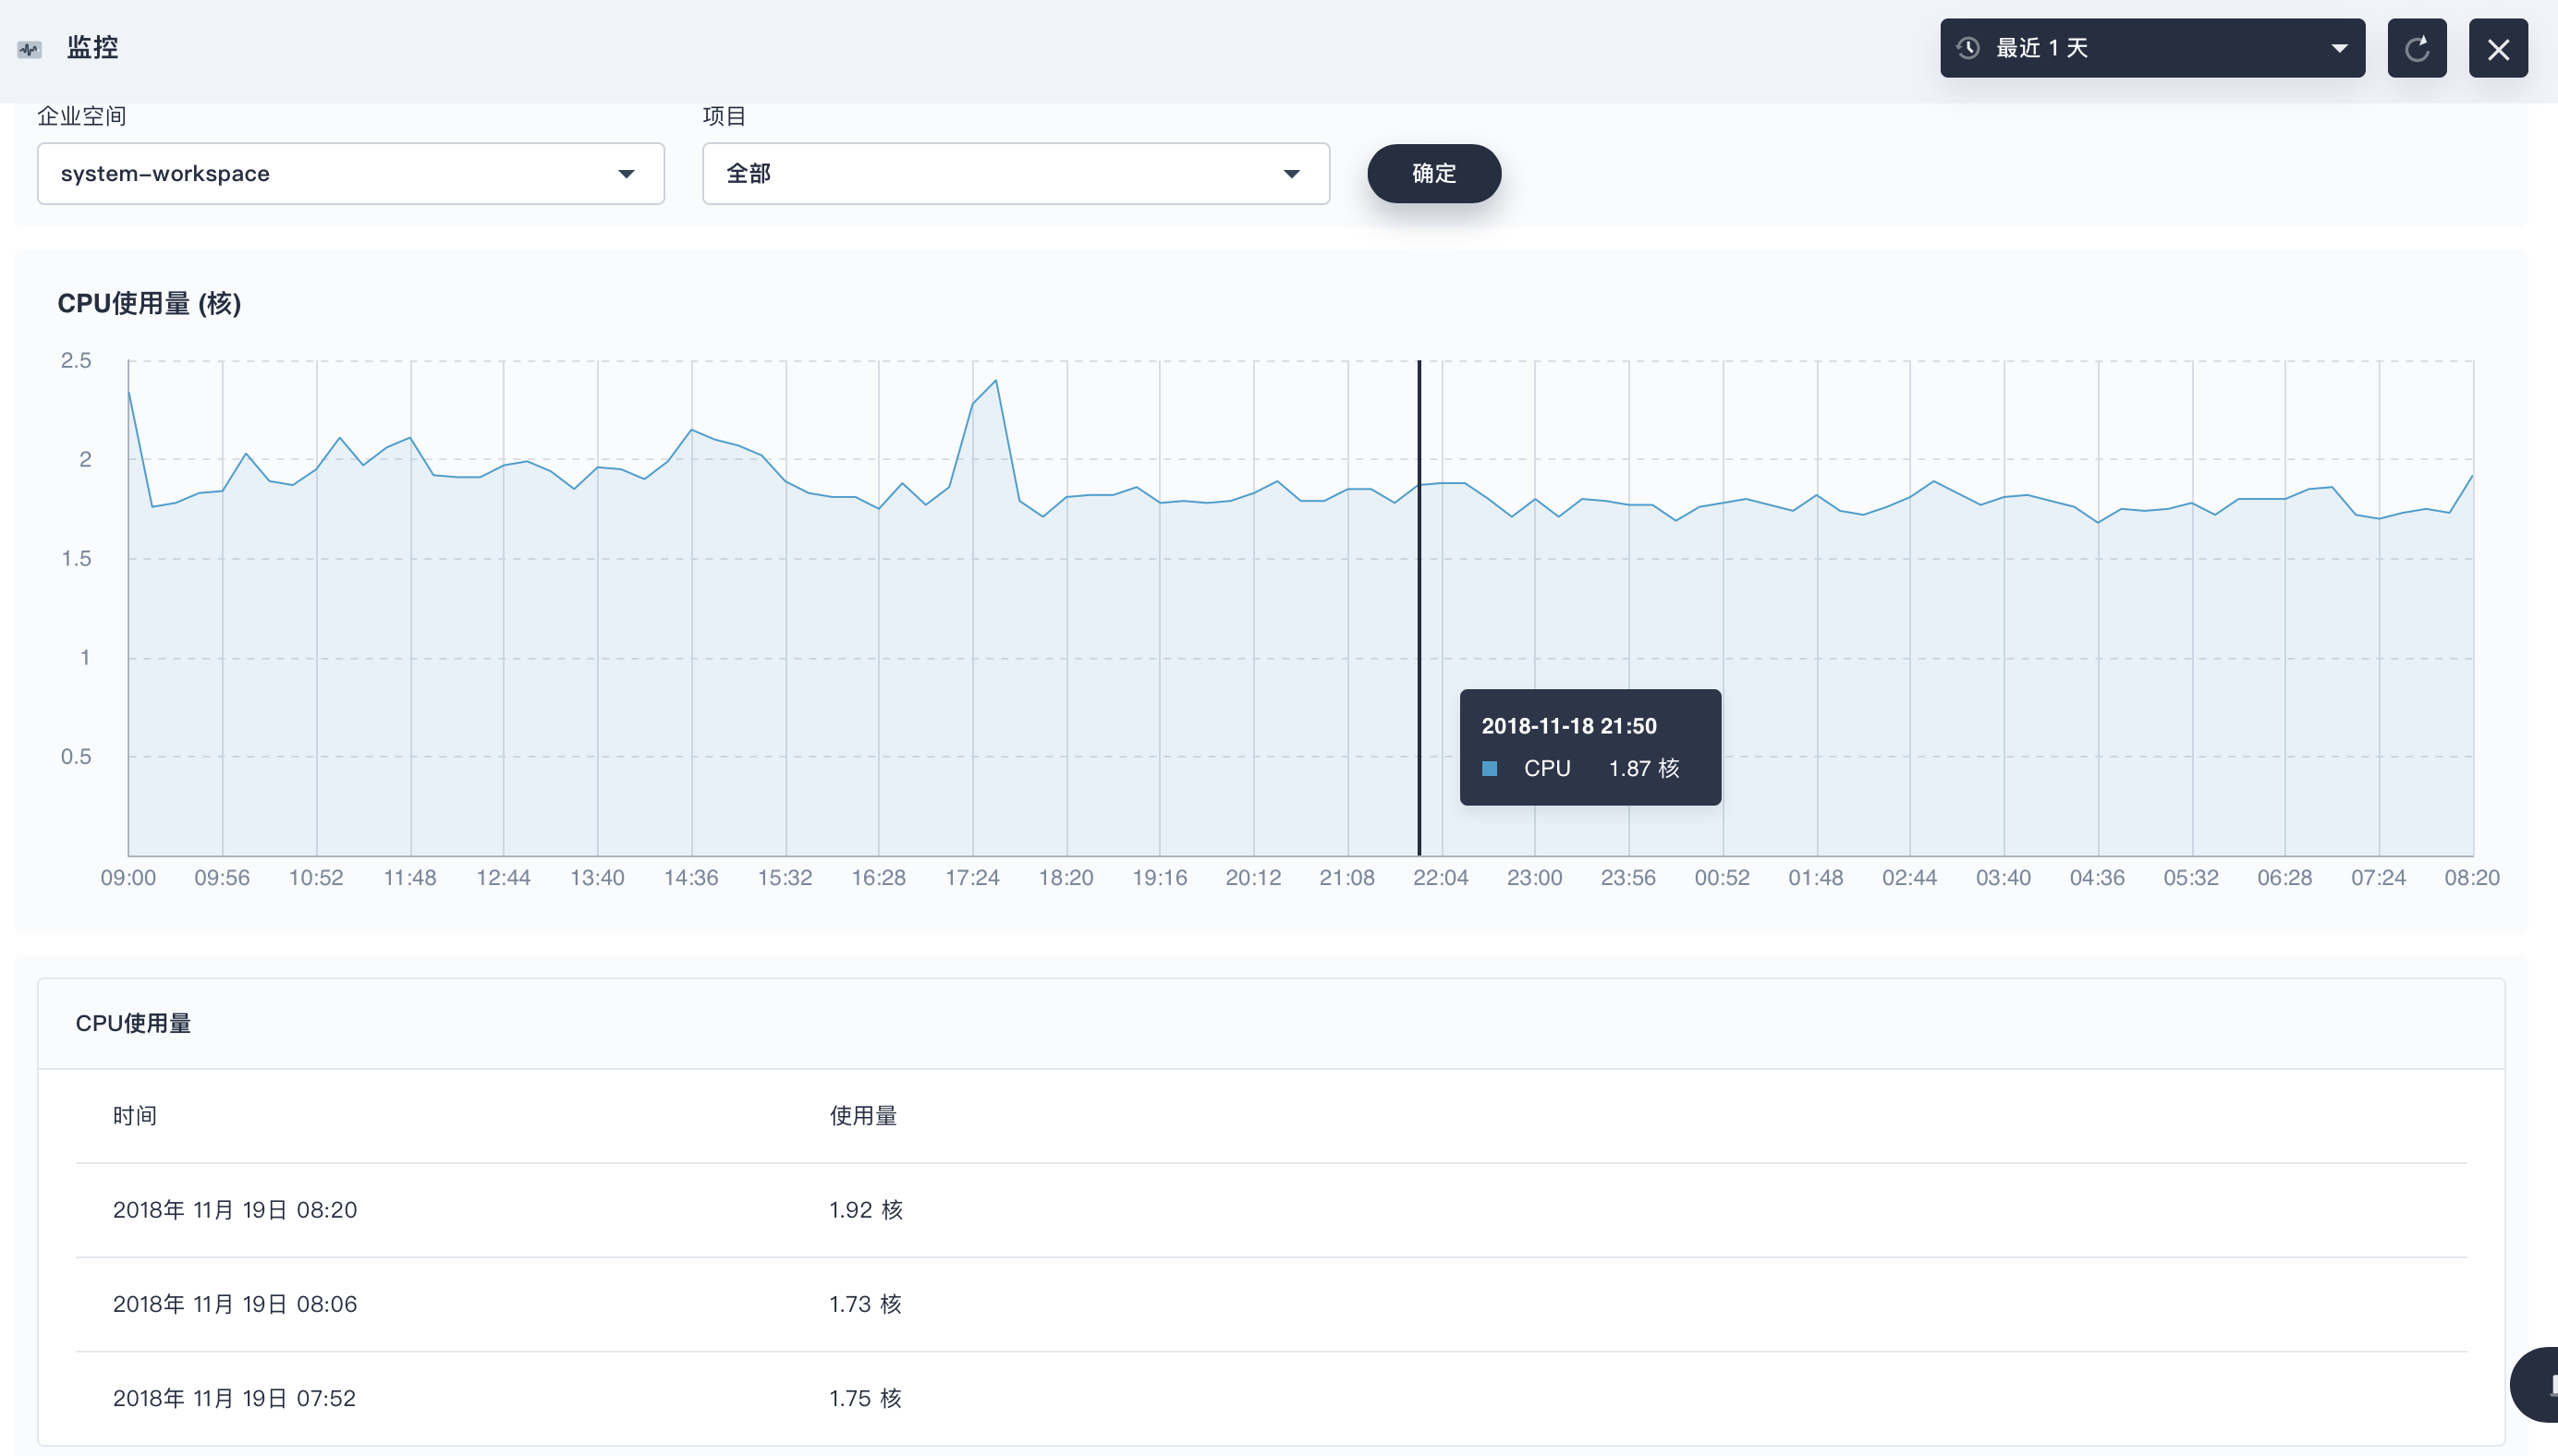Click the row 2018年 11月 19日 07:52
The image size is (2558, 1456).
1271,1398
